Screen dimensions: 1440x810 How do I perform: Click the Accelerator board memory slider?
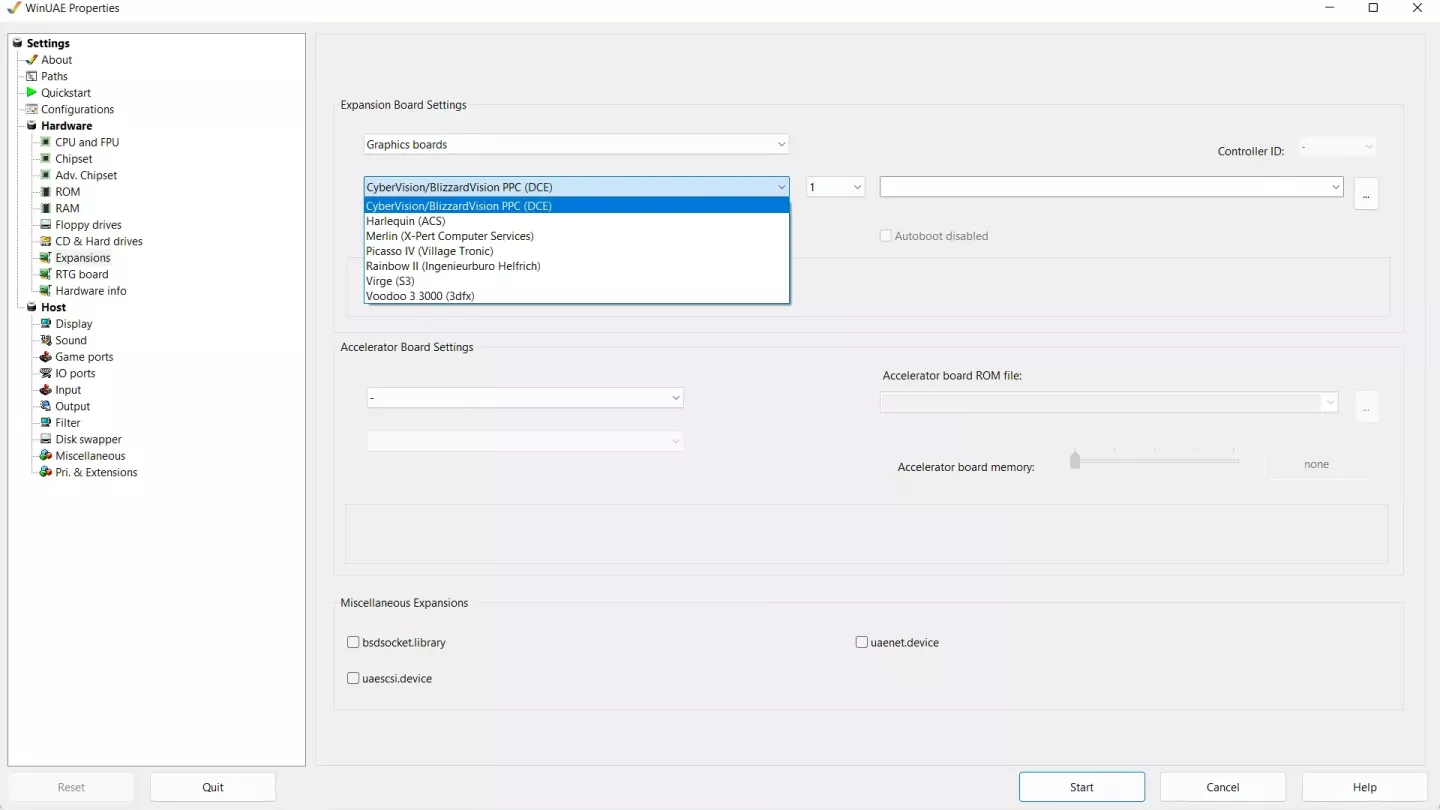pyautogui.click(x=1155, y=460)
